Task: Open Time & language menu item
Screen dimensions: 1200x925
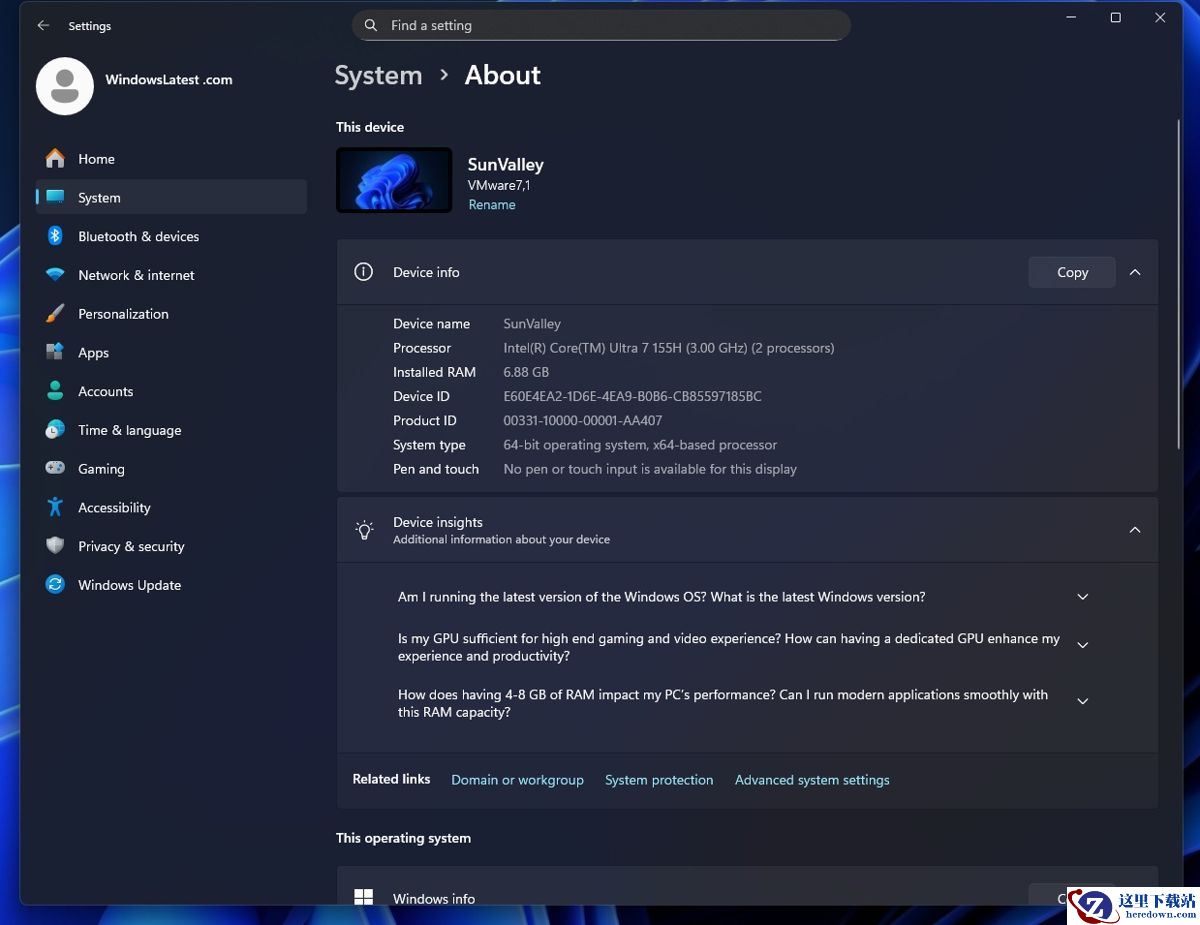Action: point(130,430)
